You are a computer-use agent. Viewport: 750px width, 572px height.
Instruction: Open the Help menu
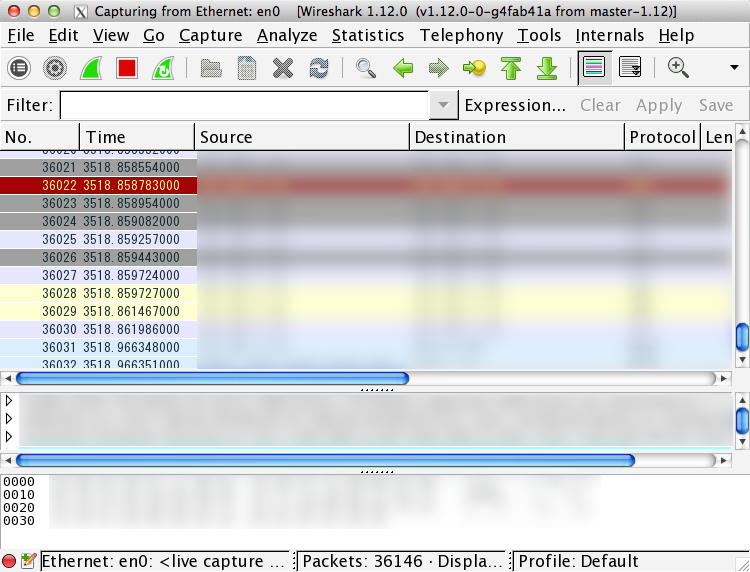[x=676, y=35]
